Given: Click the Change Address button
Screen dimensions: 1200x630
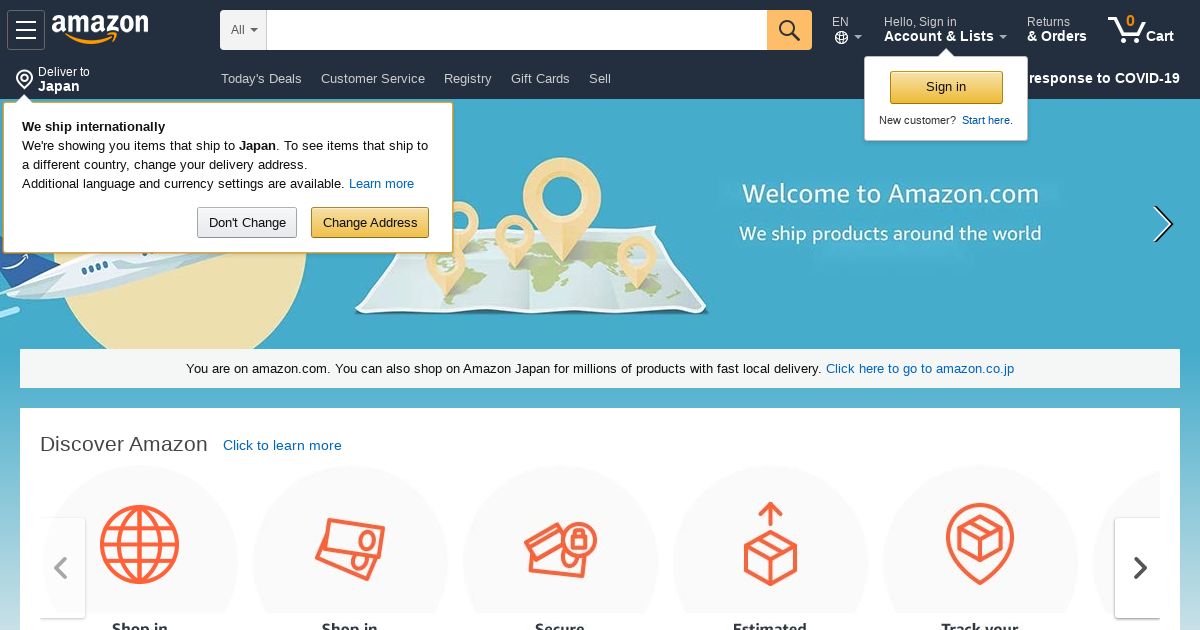Looking at the screenshot, I should pyautogui.click(x=370, y=223).
